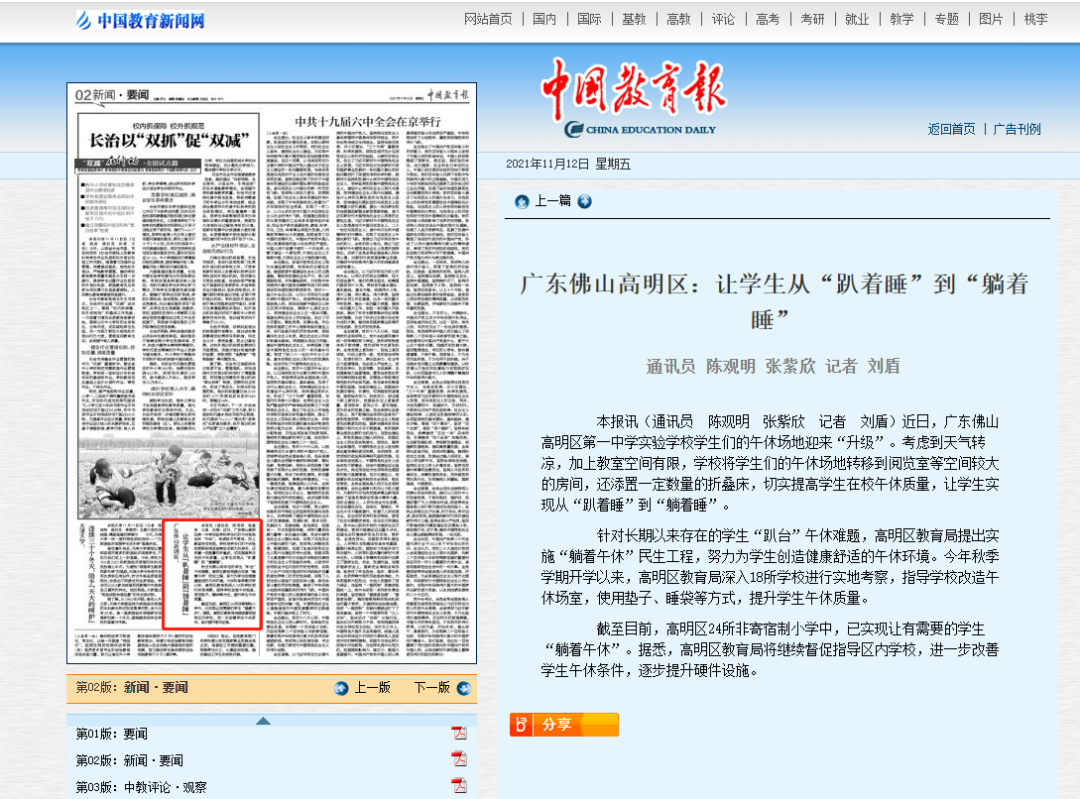Screen dimensions: 1080x799
Task: Click the 中国教育新闻网 site logo
Action: (140, 20)
